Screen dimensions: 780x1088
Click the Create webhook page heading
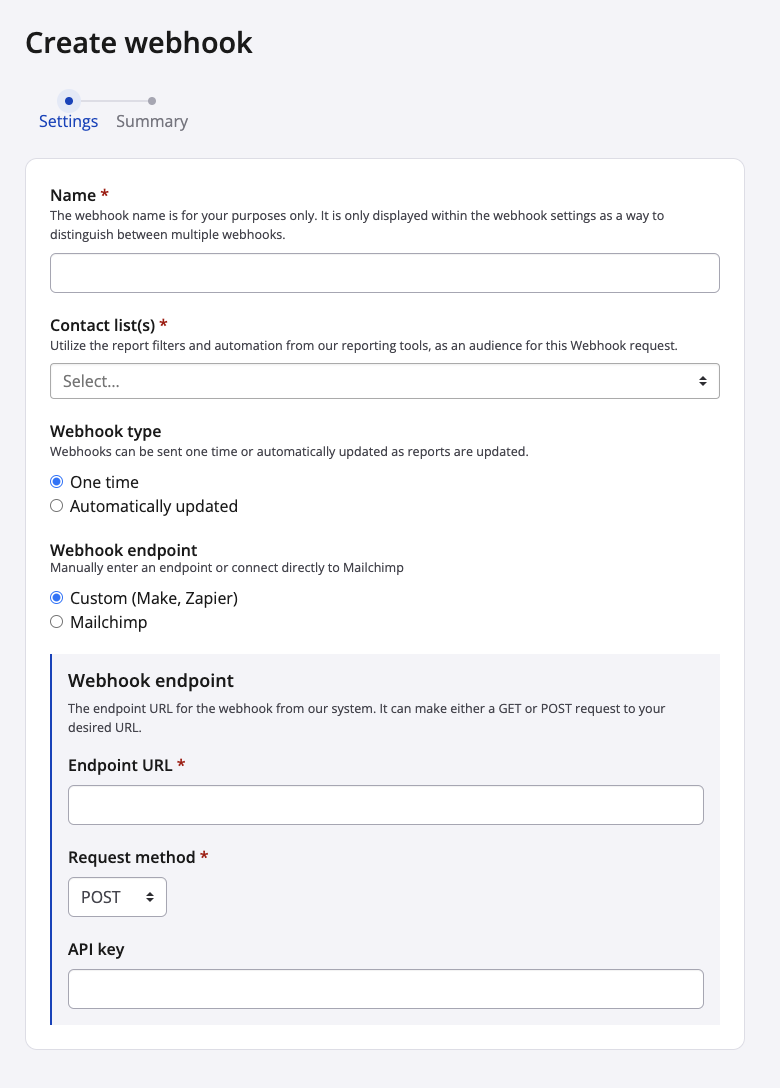(139, 43)
